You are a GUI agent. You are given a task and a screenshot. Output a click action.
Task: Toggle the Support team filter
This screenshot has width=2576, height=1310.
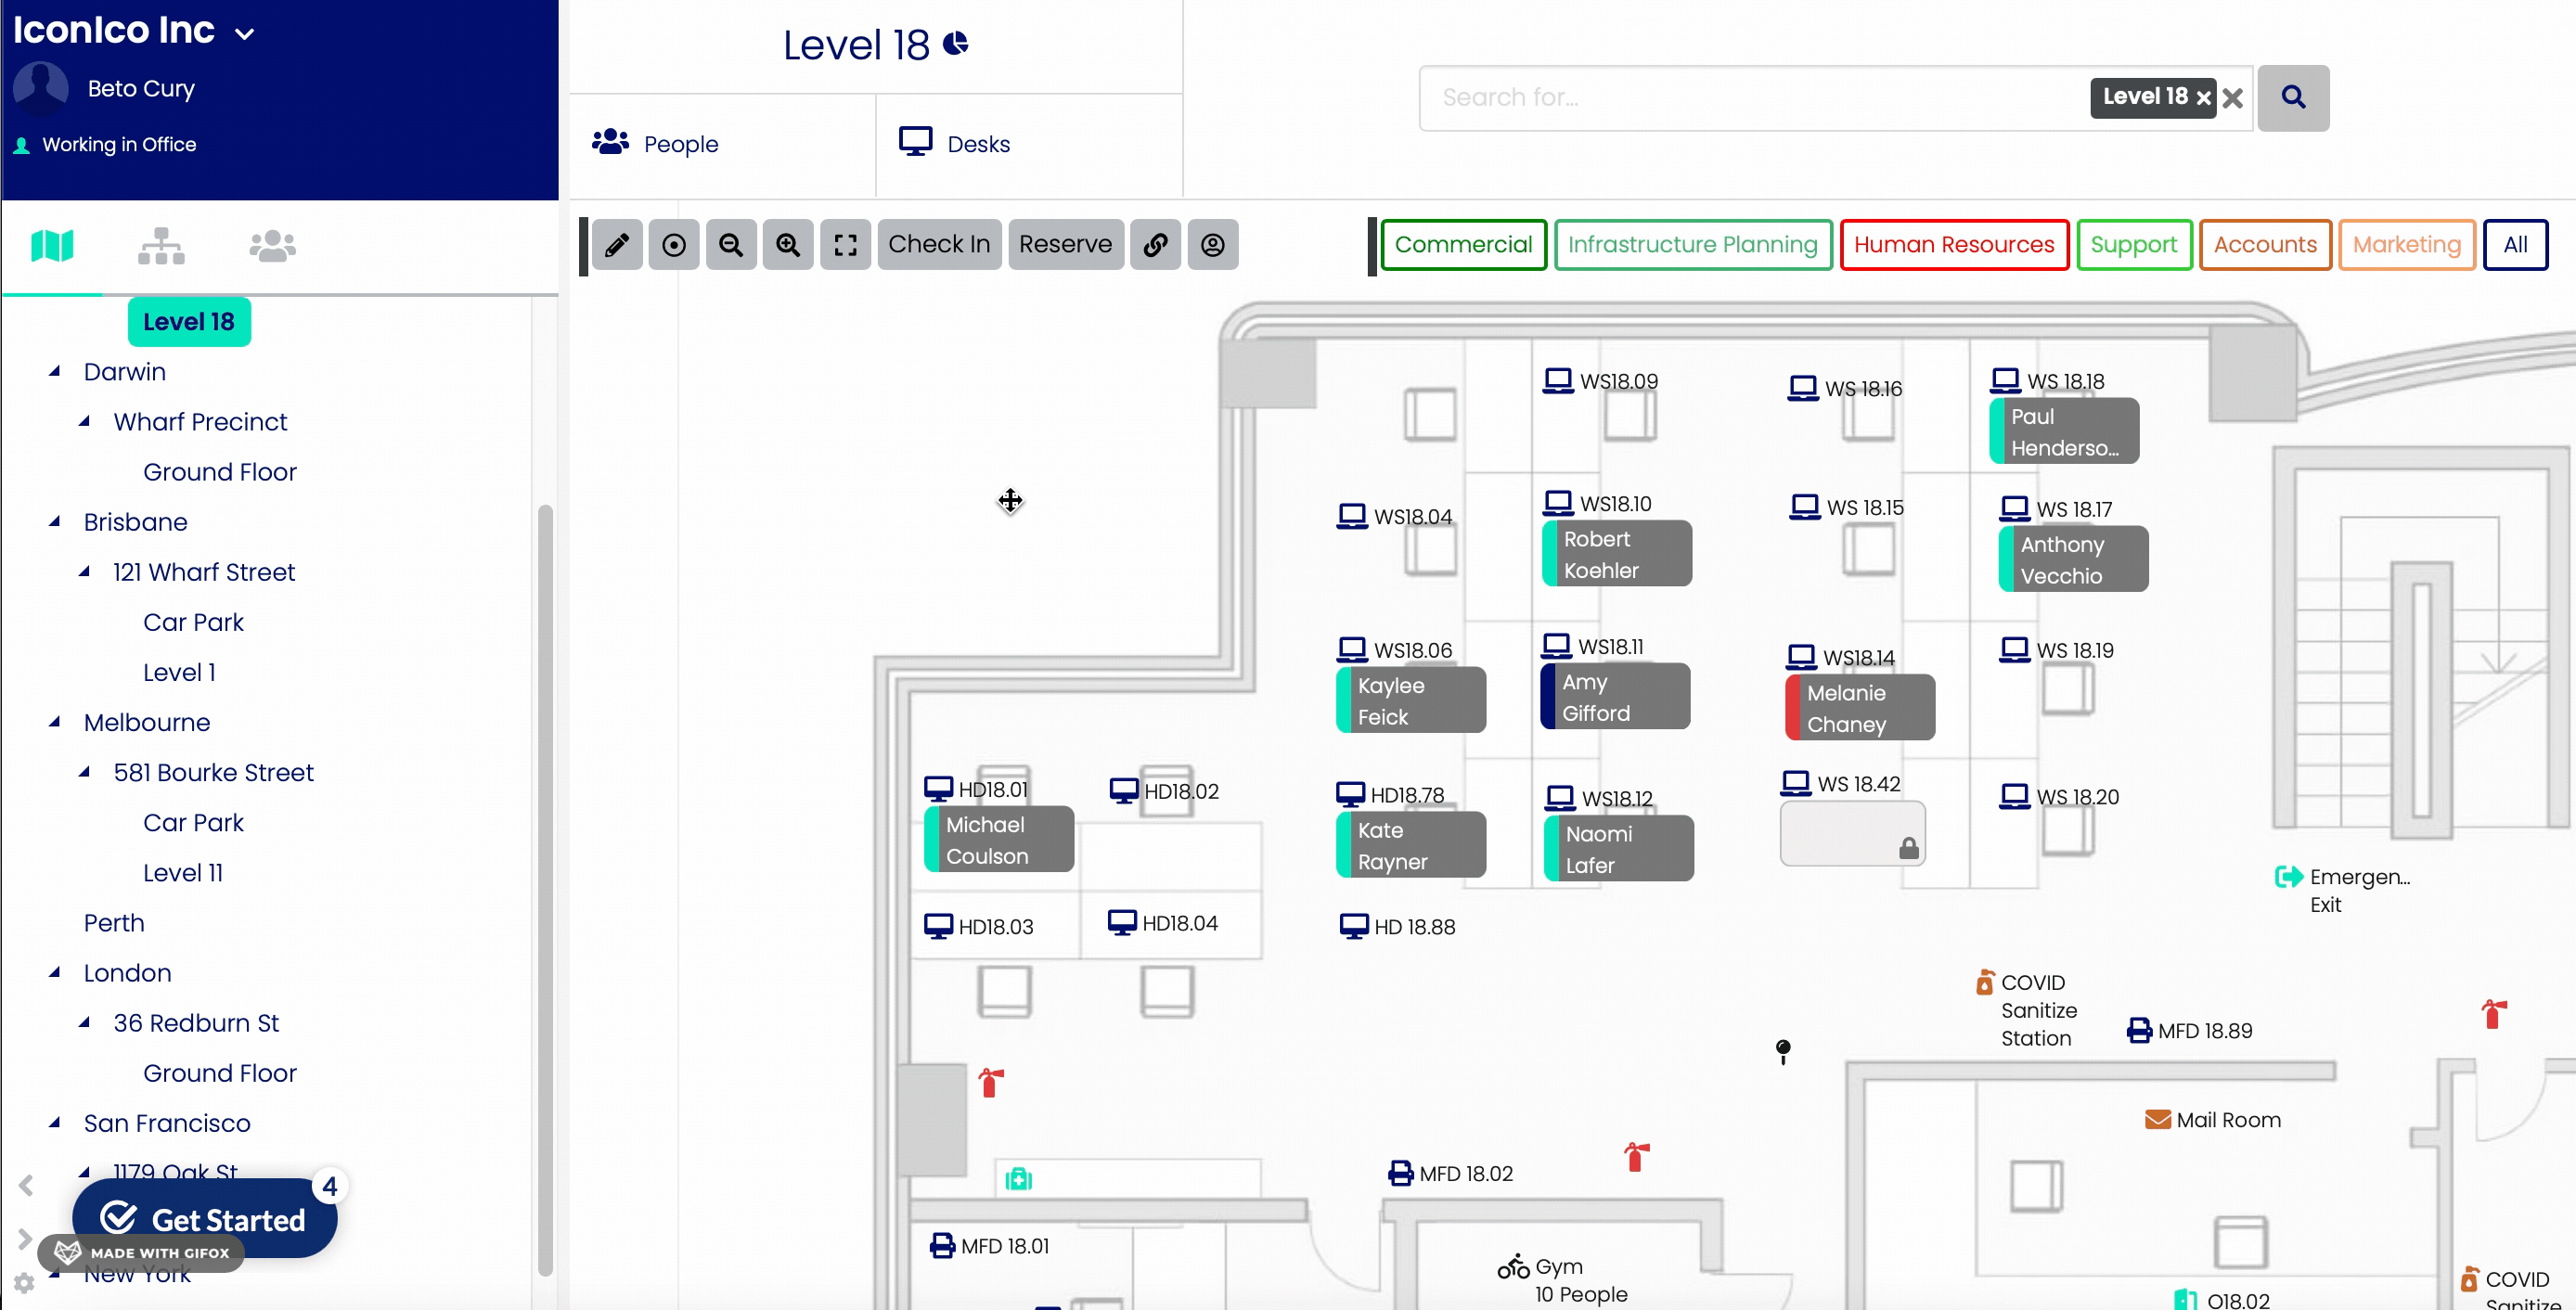click(2133, 245)
